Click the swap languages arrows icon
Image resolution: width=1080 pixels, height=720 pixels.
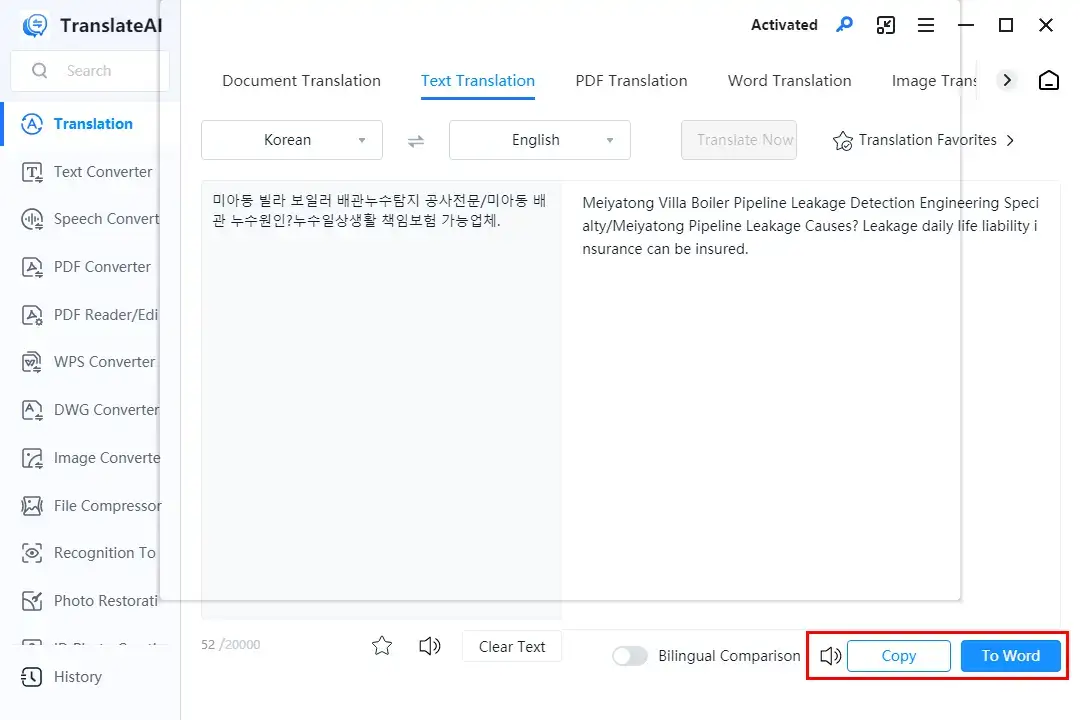[416, 141]
